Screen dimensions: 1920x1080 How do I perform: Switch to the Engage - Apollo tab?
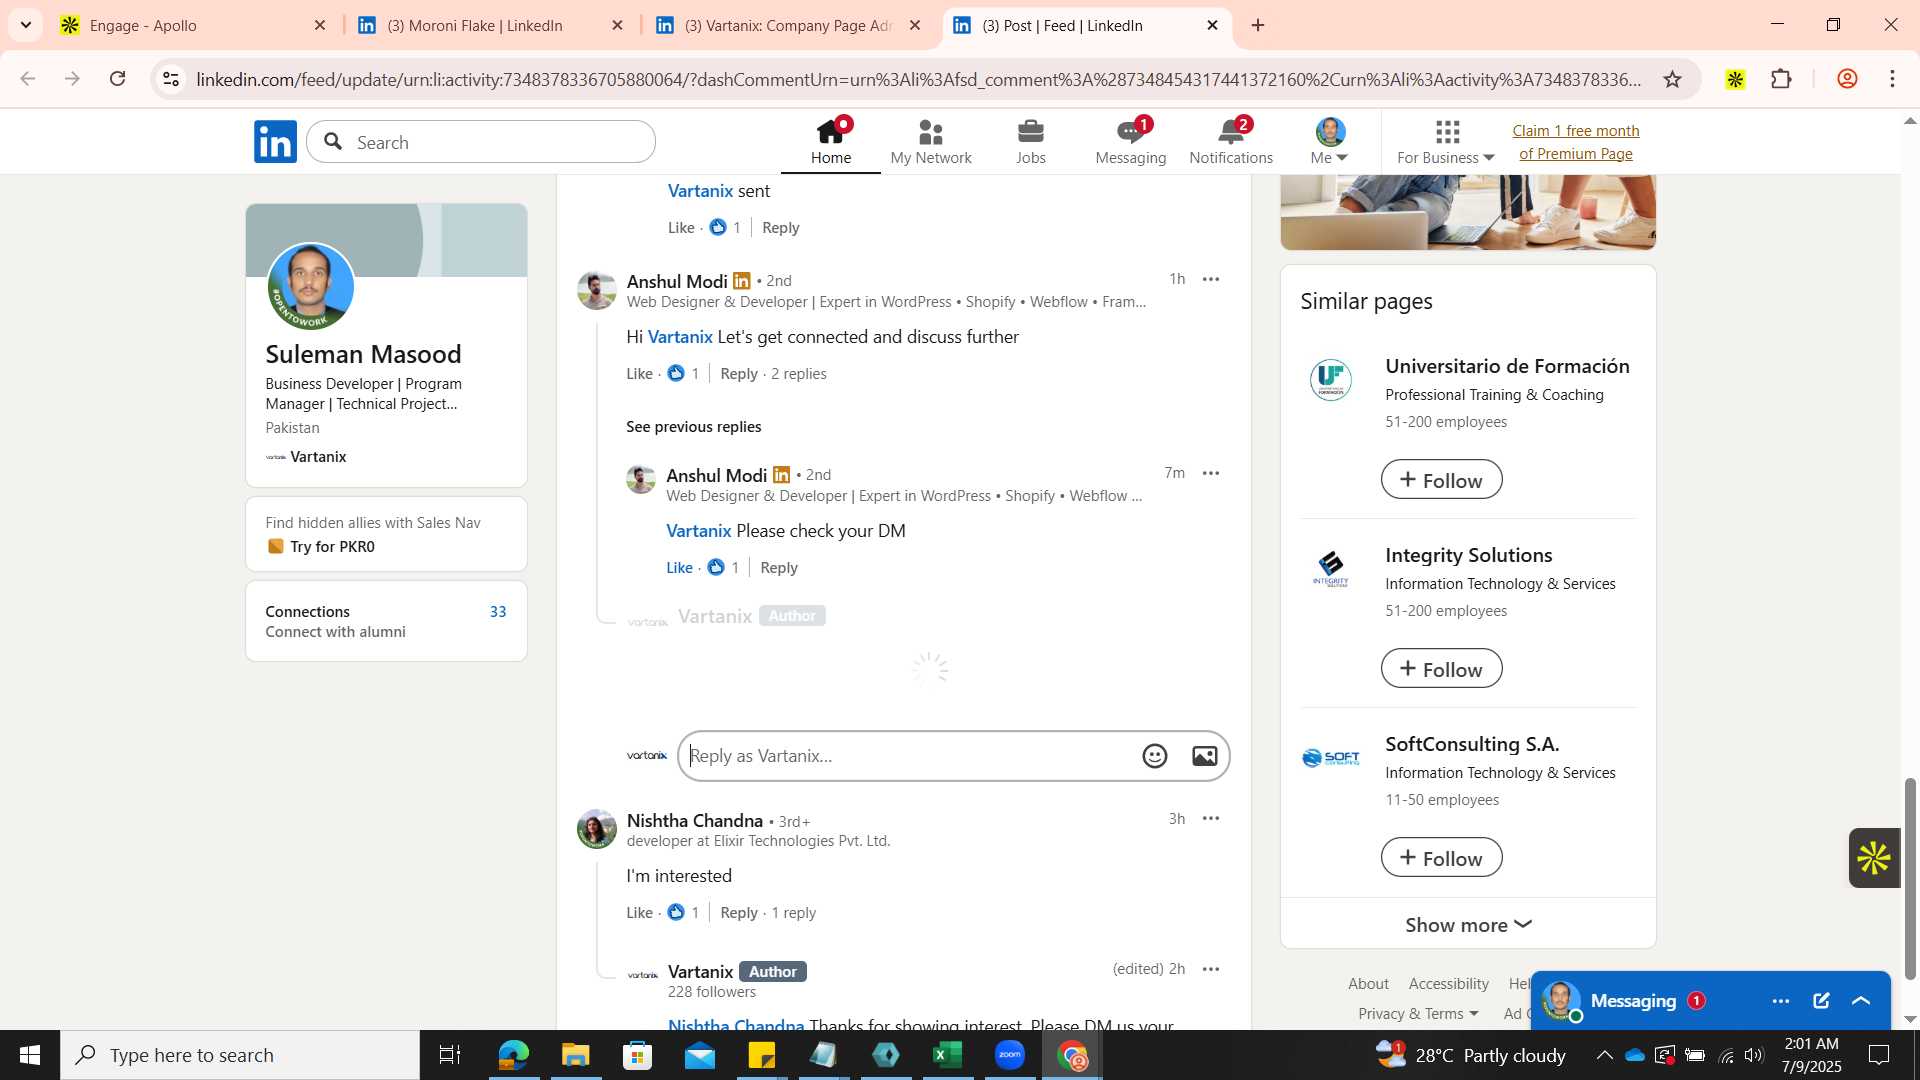[x=193, y=25]
